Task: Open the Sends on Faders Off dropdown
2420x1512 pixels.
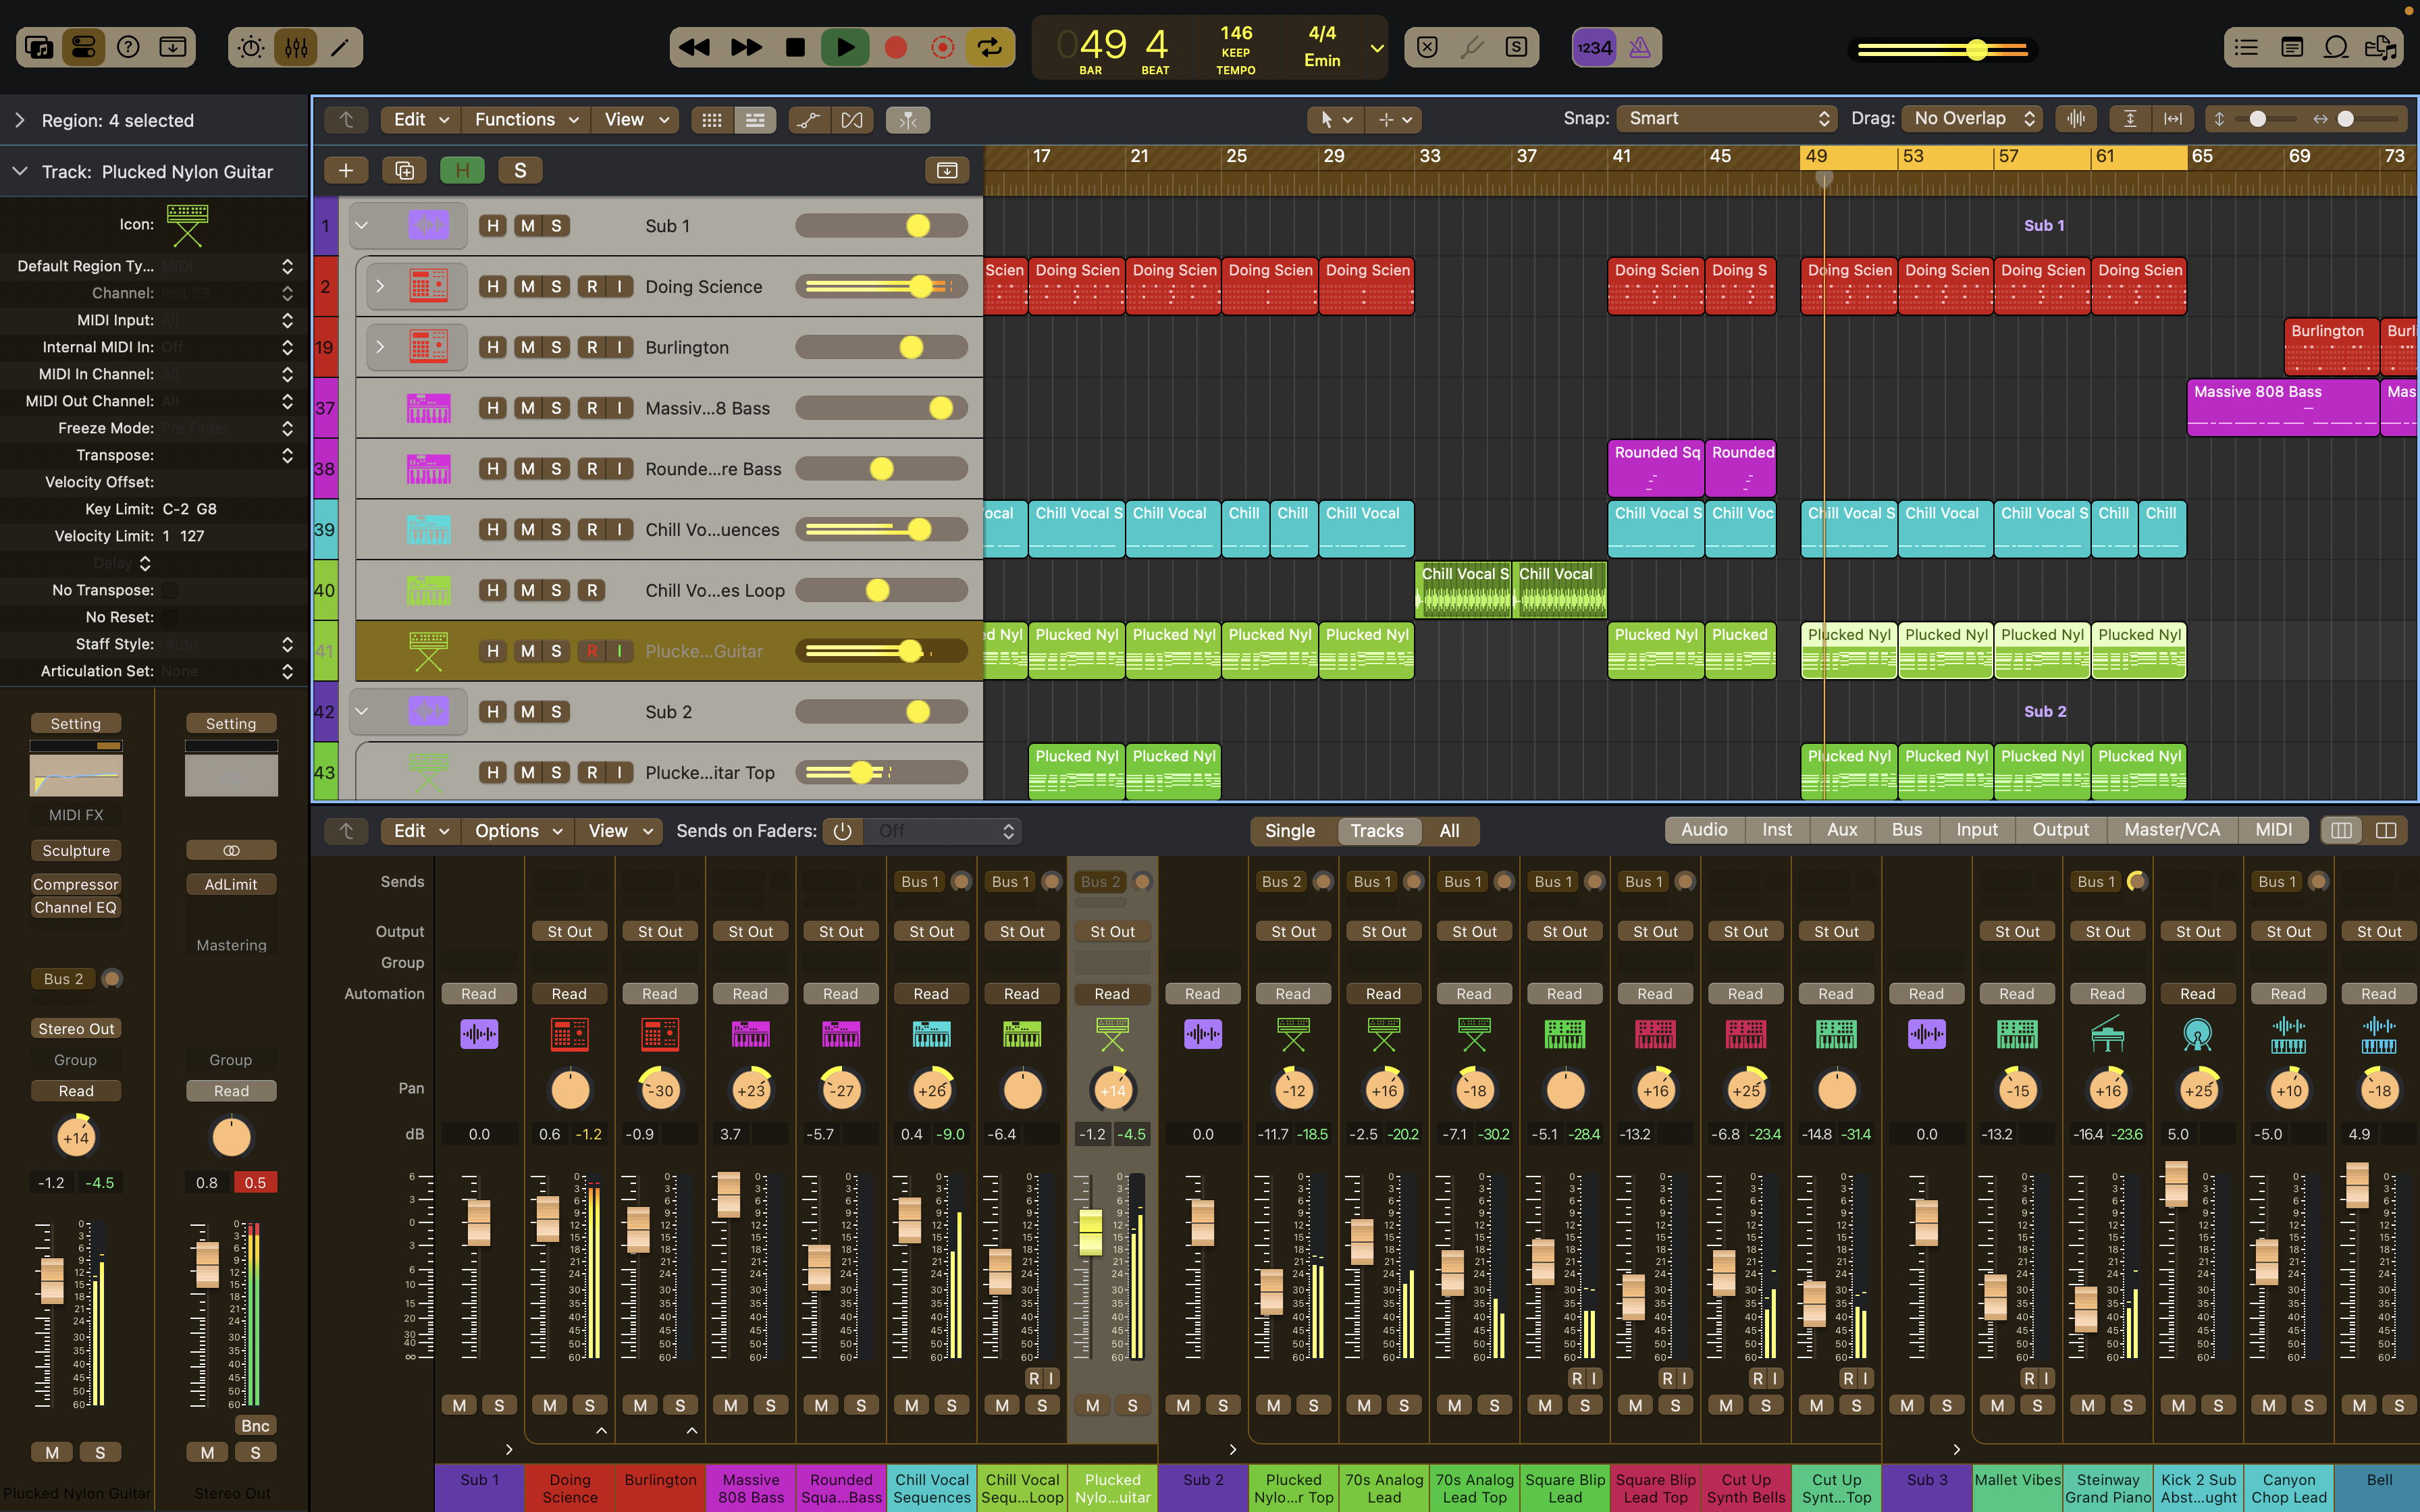Action: pyautogui.click(x=943, y=831)
